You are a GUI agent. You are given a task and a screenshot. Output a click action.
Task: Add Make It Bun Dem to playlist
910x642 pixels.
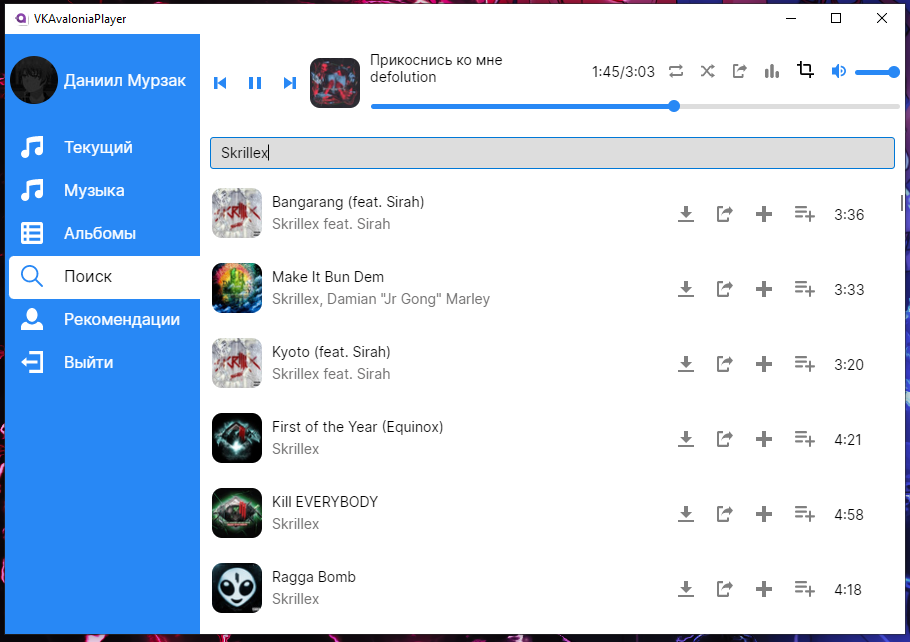pyautogui.click(x=804, y=289)
